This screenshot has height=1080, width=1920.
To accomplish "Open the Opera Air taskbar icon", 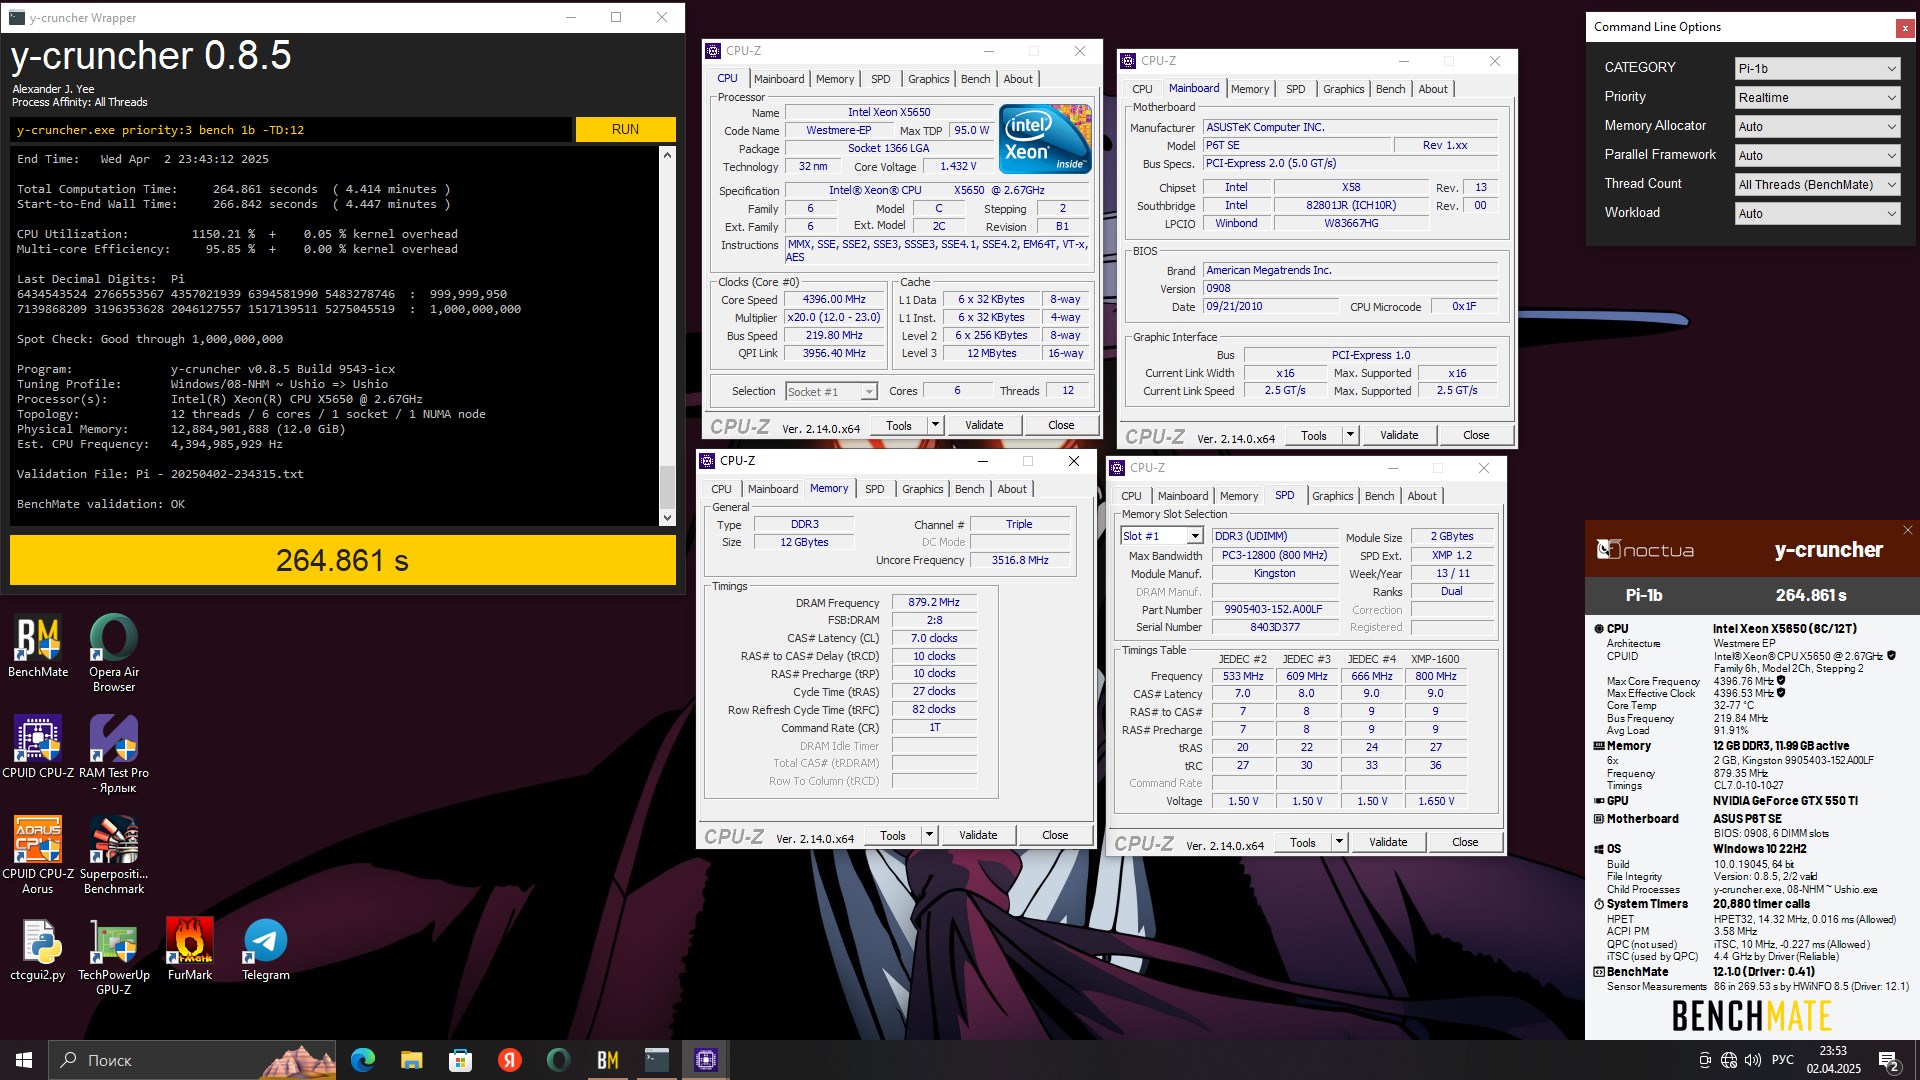I will pyautogui.click(x=558, y=1060).
